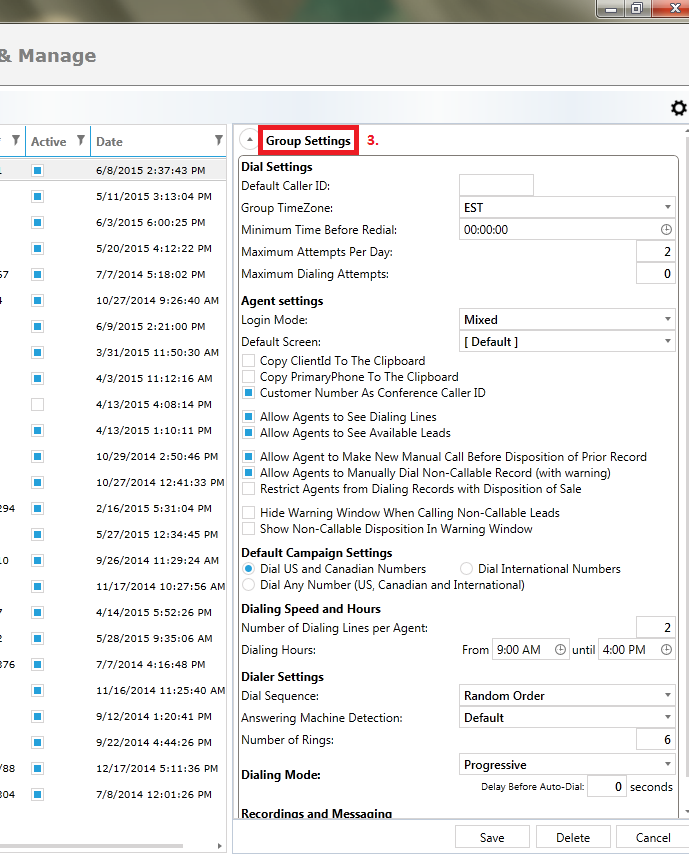Click the Delete button
Image resolution: width=689 pixels, height=857 pixels.
[x=573, y=838]
